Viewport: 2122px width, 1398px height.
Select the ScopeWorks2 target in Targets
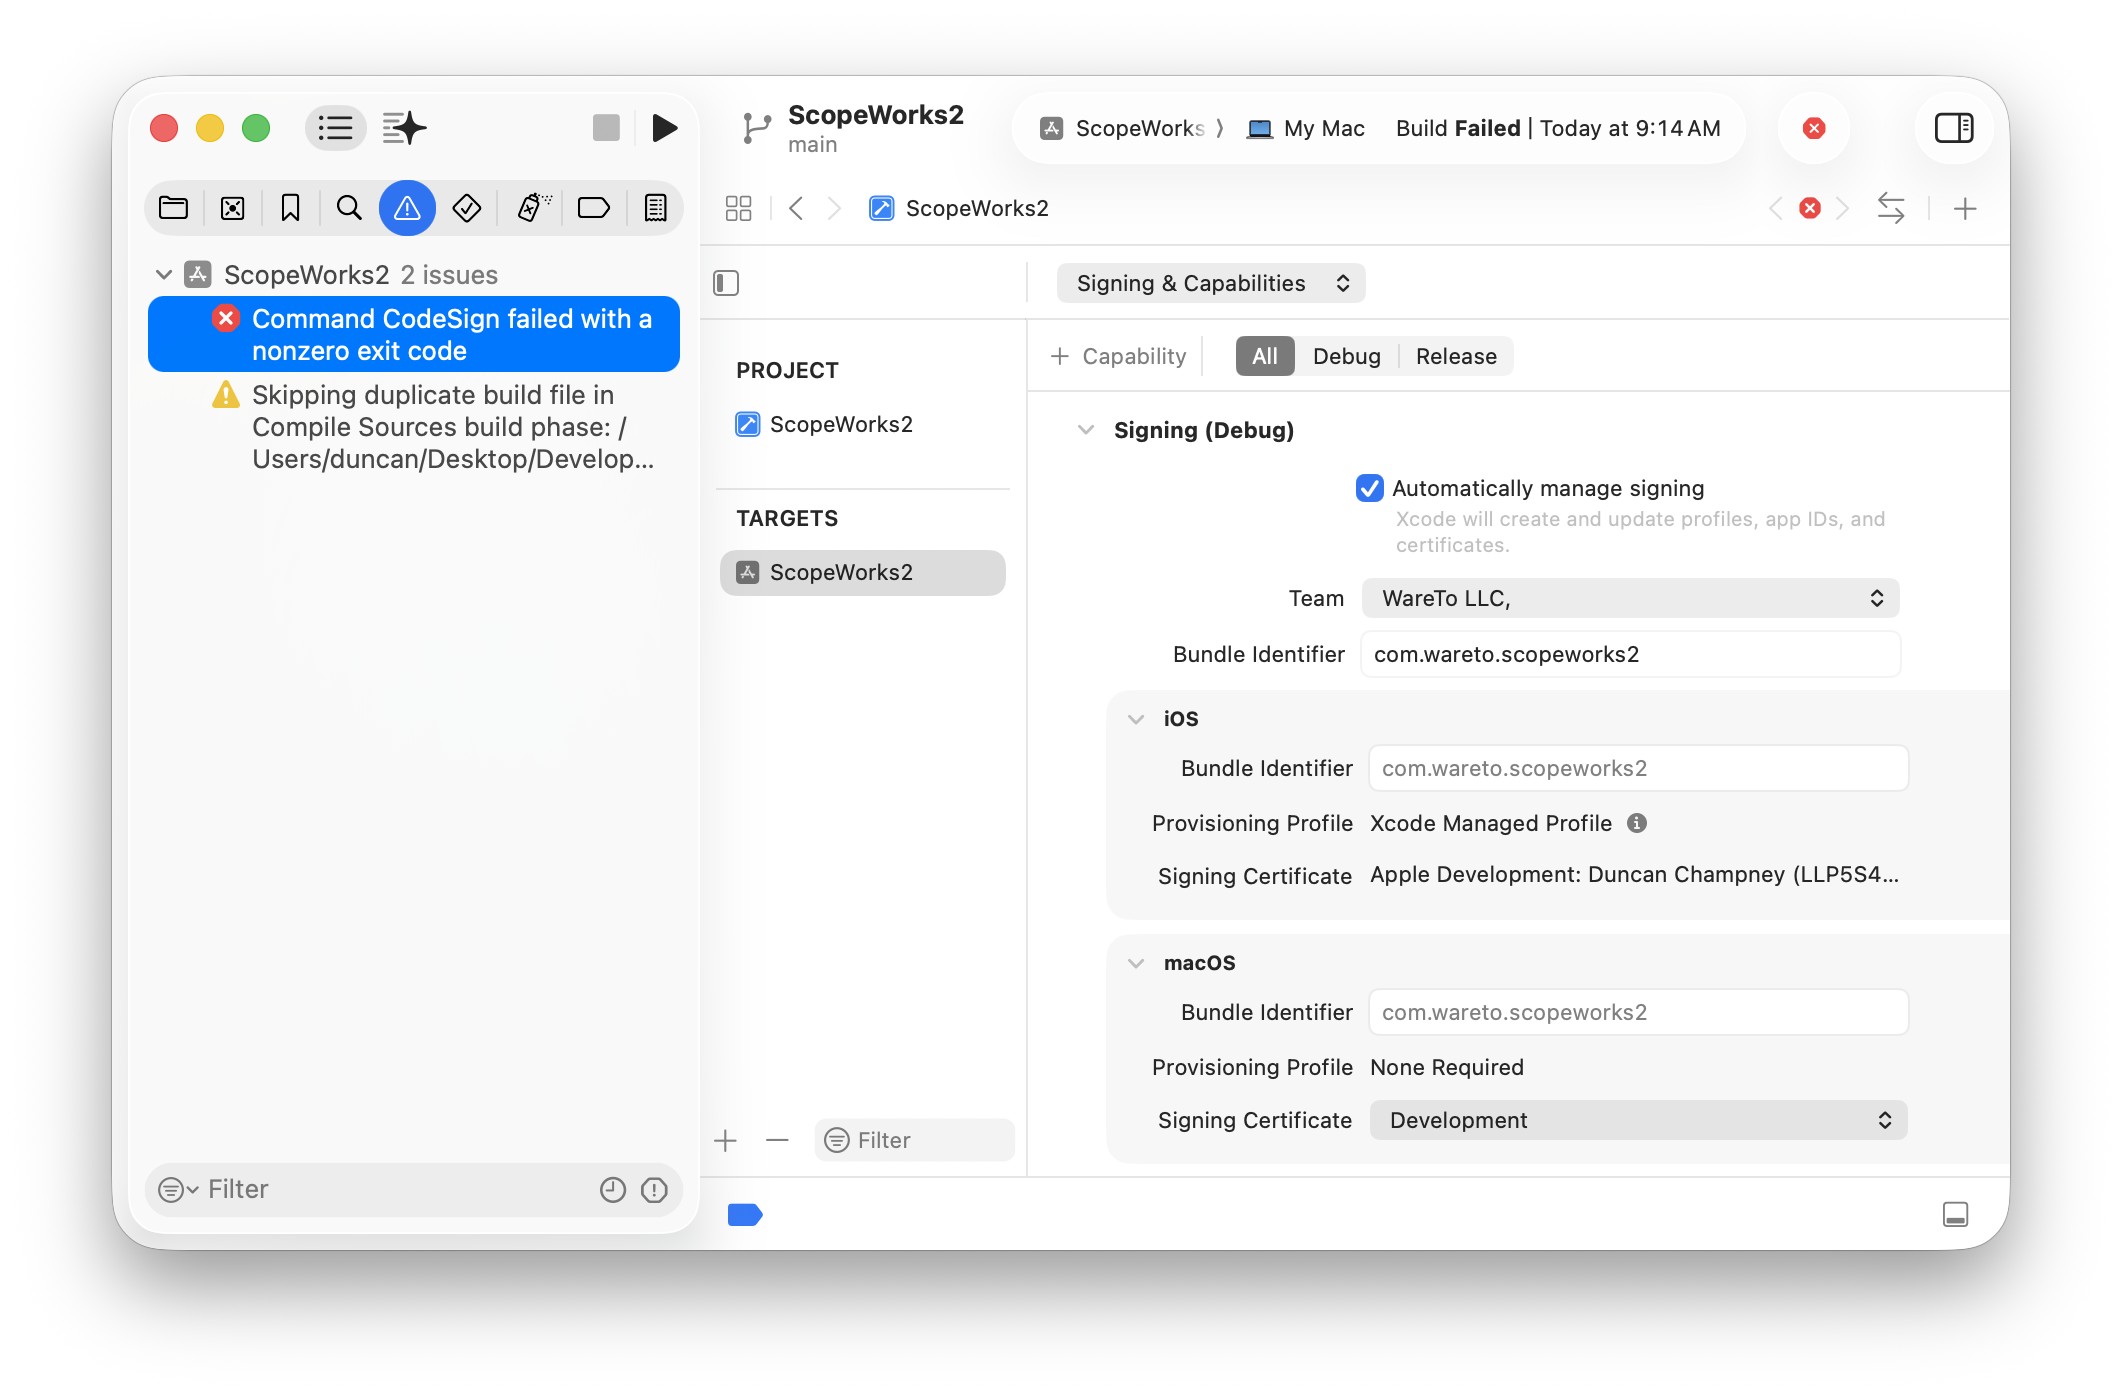click(862, 572)
